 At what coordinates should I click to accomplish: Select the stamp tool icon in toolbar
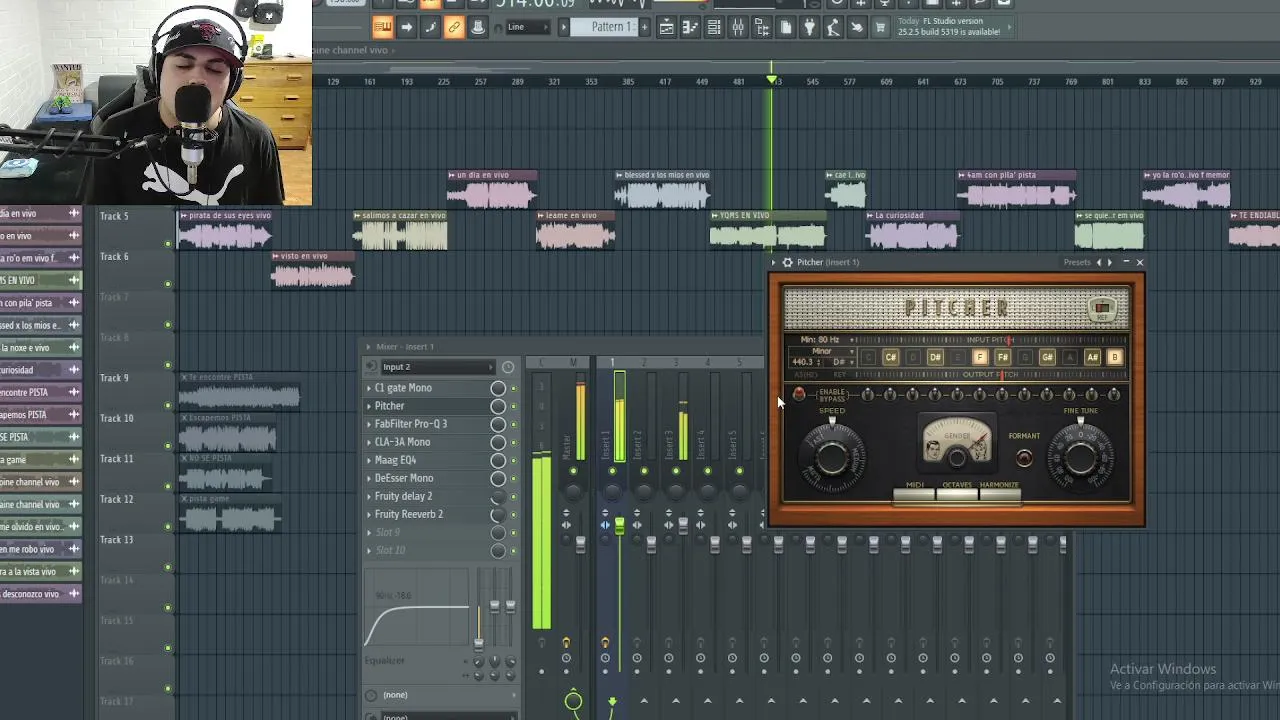click(x=478, y=27)
